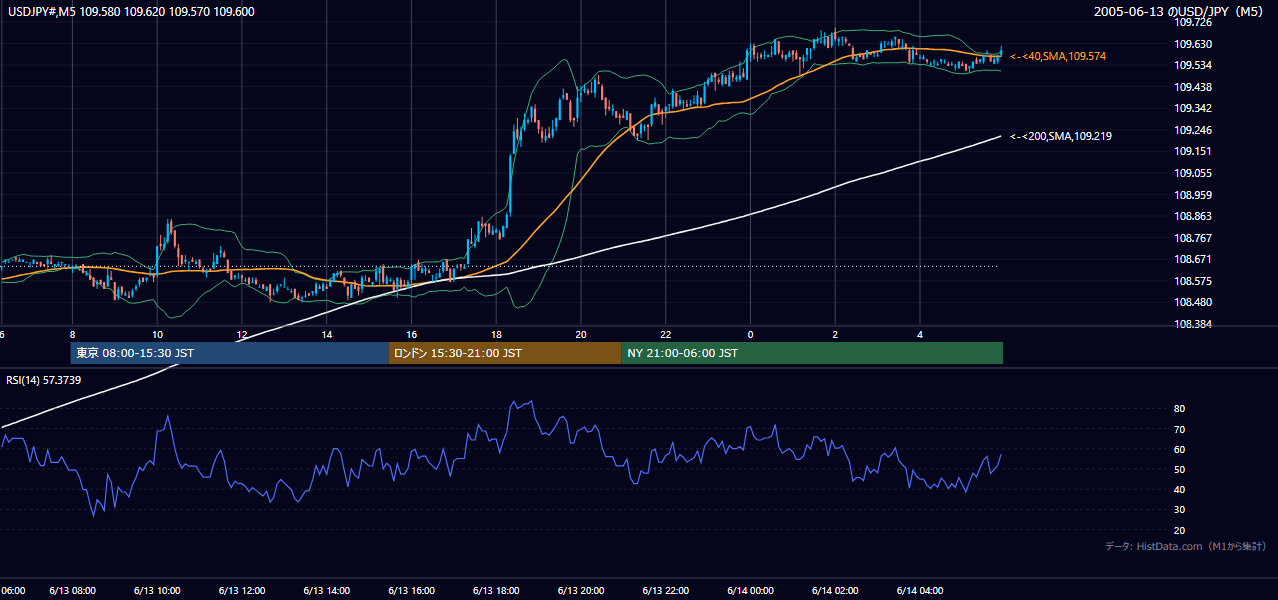
Task: Click price axis value 108.863
Action: pyautogui.click(x=1193, y=216)
